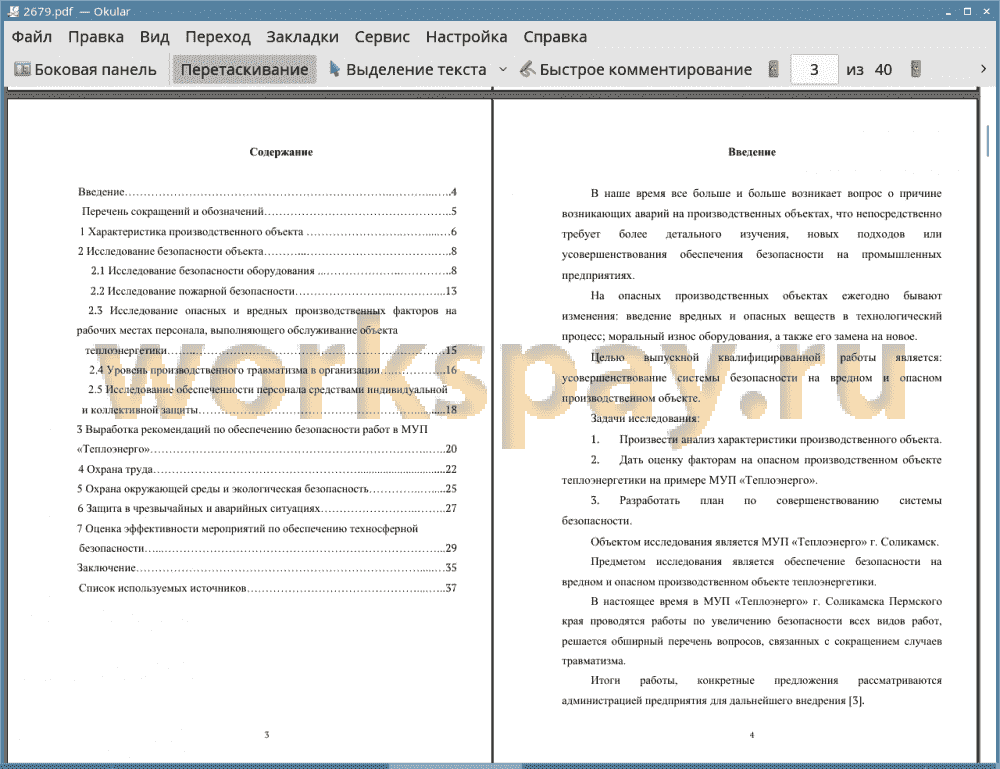
Task: Click Быстрое комментирование quick annotation button
Action: coord(636,70)
